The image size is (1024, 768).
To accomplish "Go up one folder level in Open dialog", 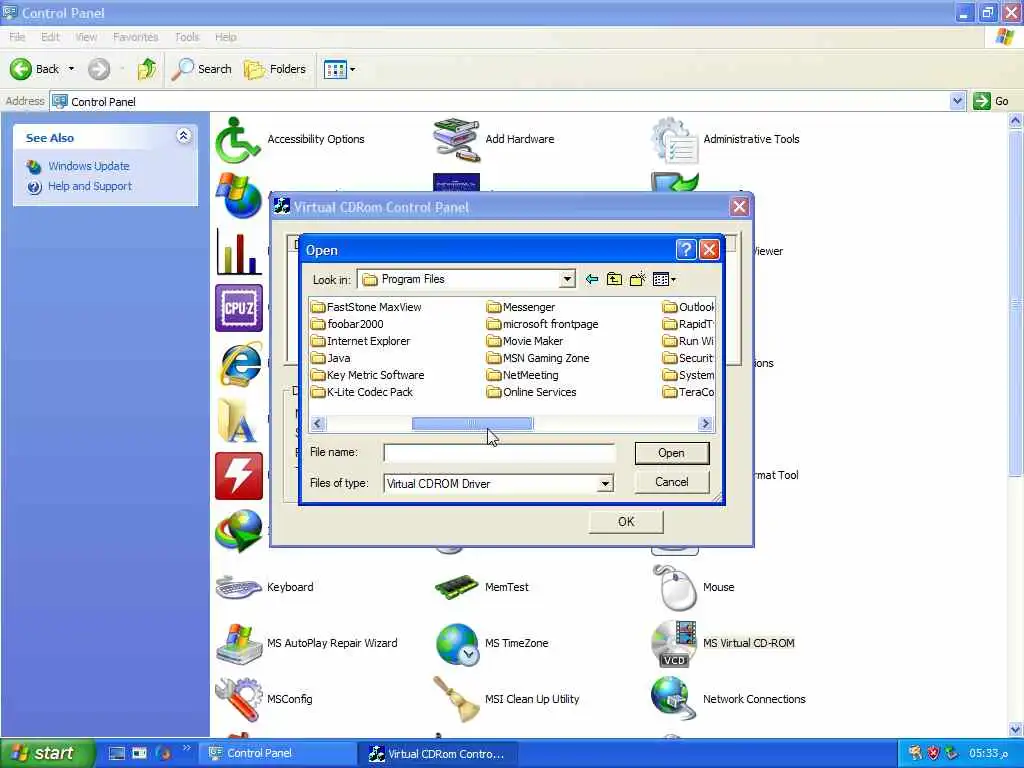I will [614, 280].
